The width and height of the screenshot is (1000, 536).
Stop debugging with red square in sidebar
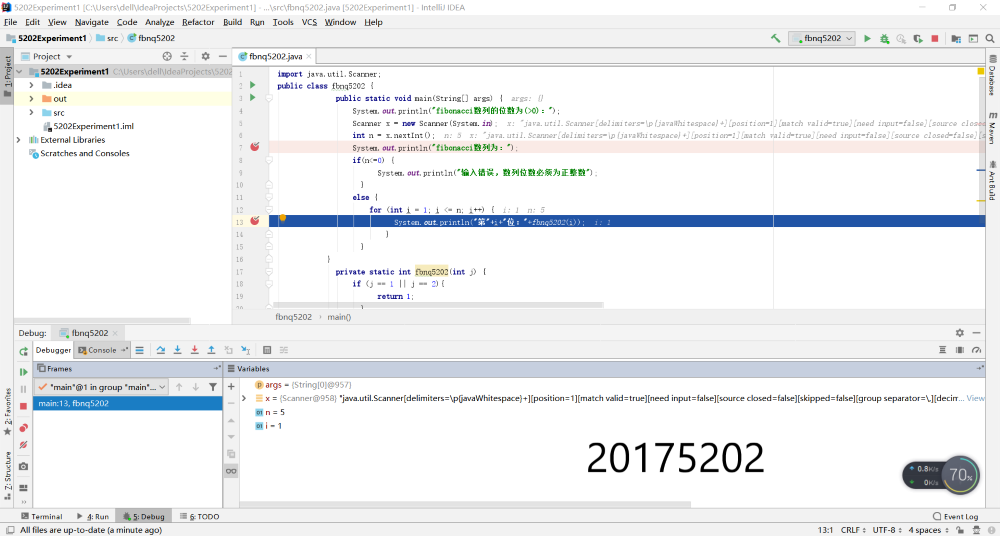[x=24, y=406]
